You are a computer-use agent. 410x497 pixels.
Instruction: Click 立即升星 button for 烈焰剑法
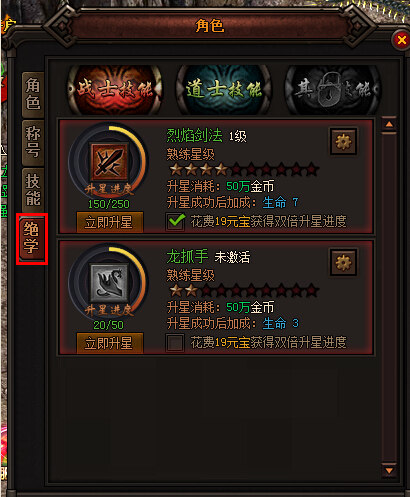pyautogui.click(x=110, y=222)
